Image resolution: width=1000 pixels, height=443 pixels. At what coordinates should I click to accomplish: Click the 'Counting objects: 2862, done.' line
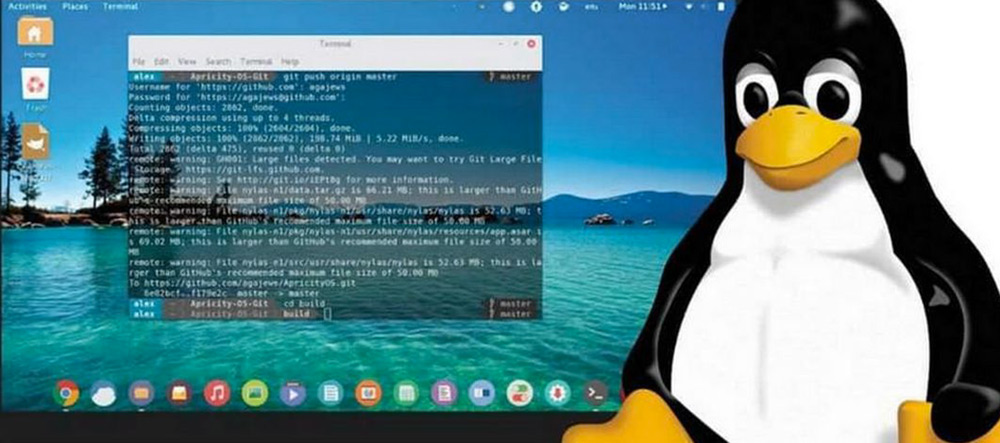(203, 108)
